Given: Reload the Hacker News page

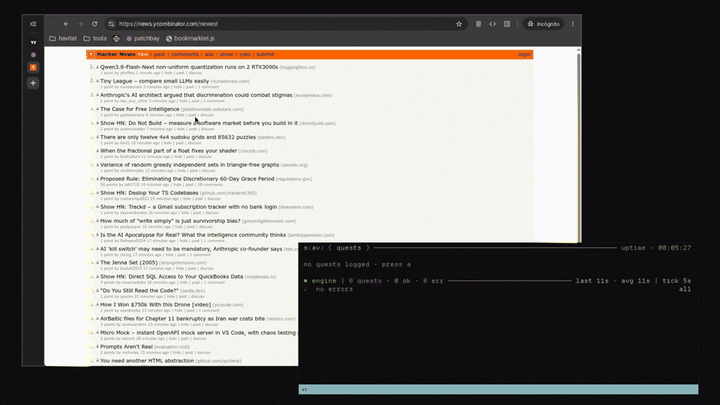Looking at the screenshot, I should [95, 24].
